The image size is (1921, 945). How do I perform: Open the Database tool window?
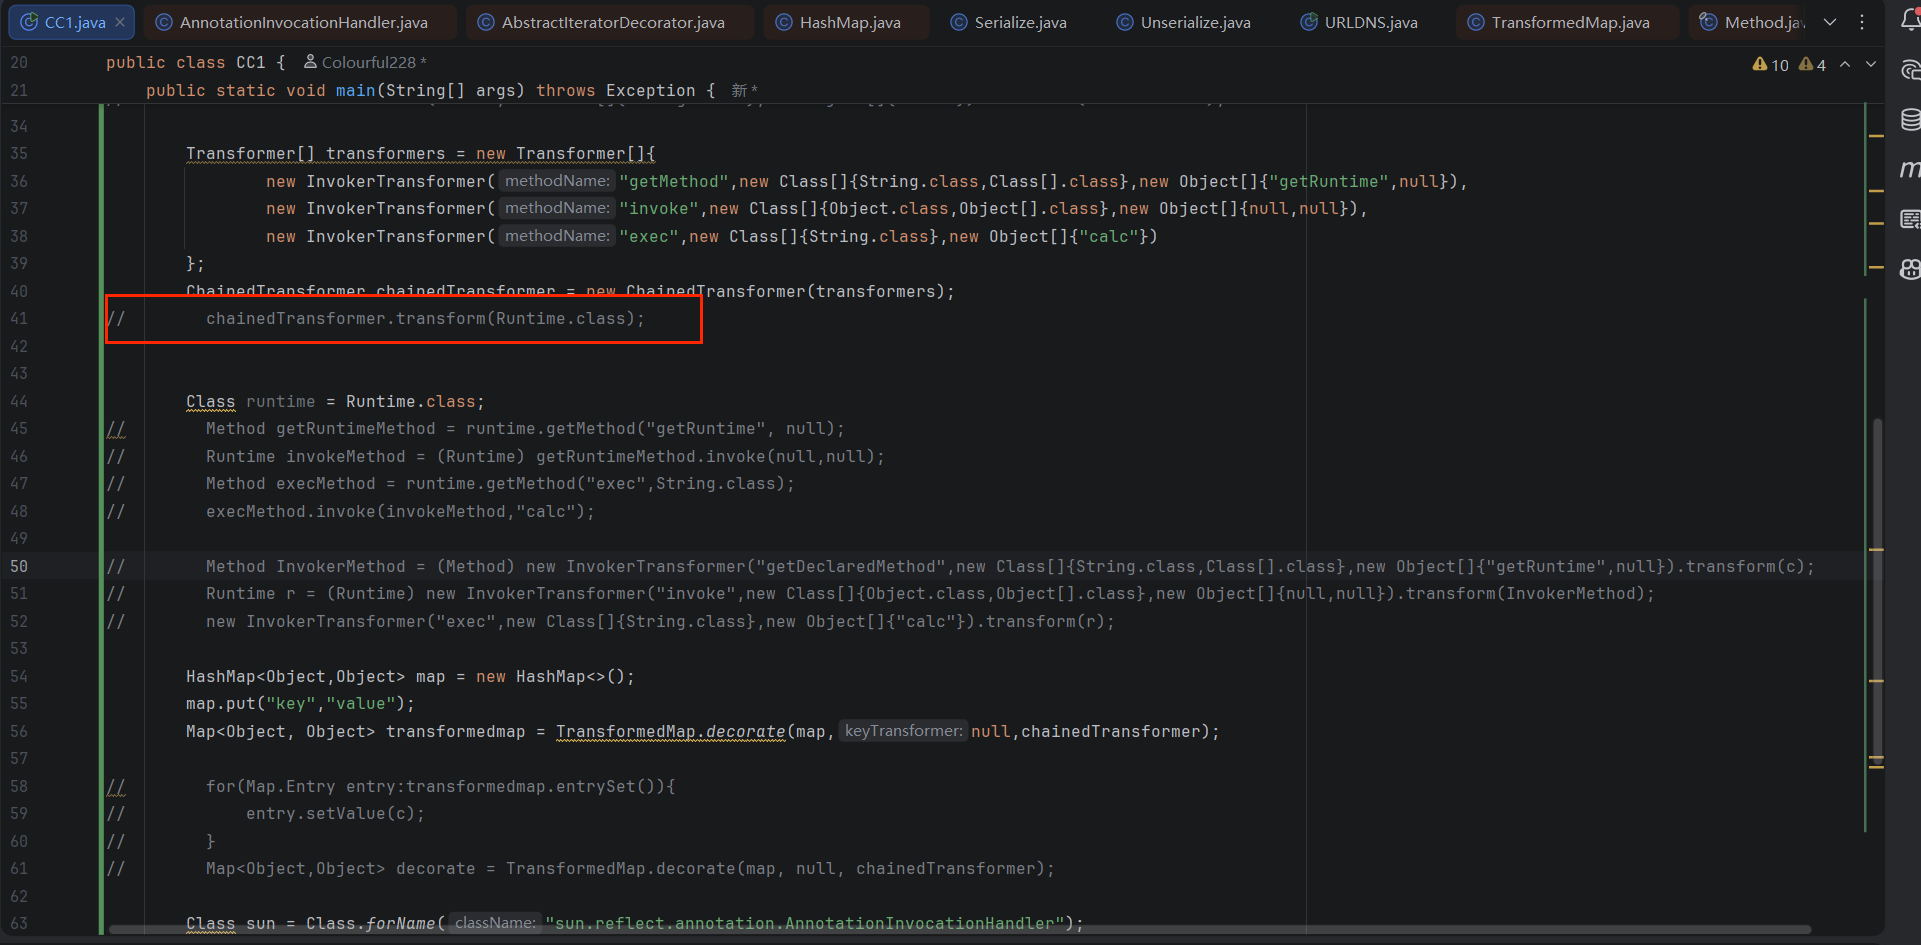point(1909,120)
